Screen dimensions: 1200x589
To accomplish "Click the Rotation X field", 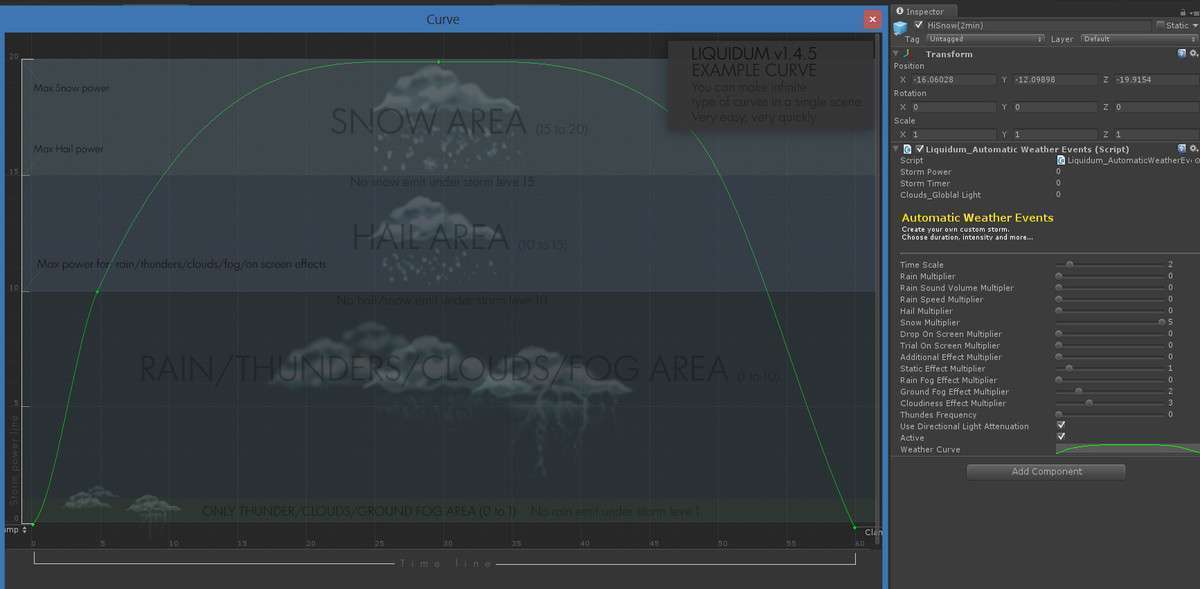I will pyautogui.click(x=955, y=107).
